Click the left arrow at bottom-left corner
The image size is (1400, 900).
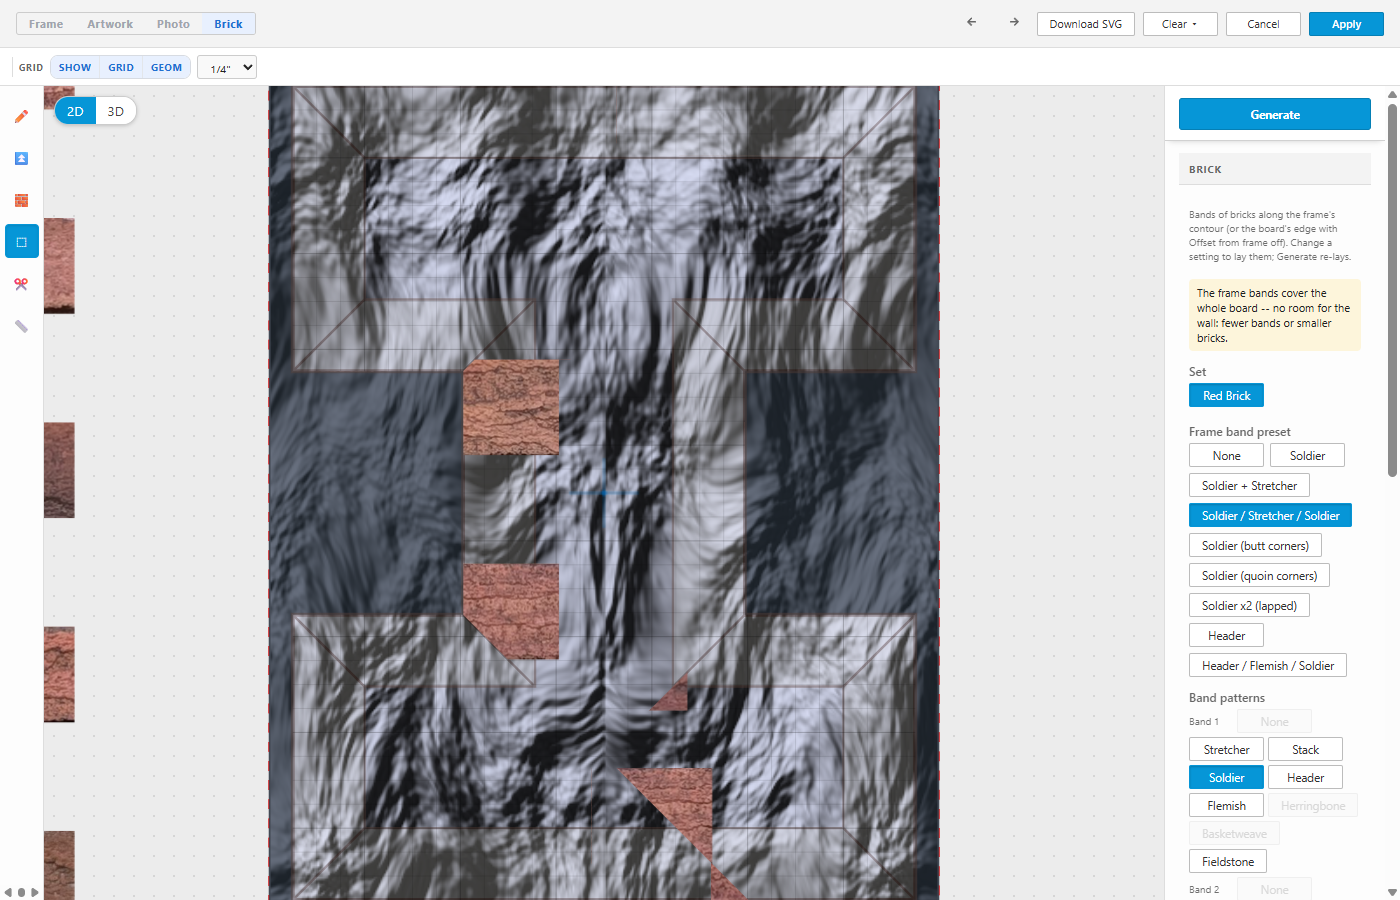tap(8, 892)
